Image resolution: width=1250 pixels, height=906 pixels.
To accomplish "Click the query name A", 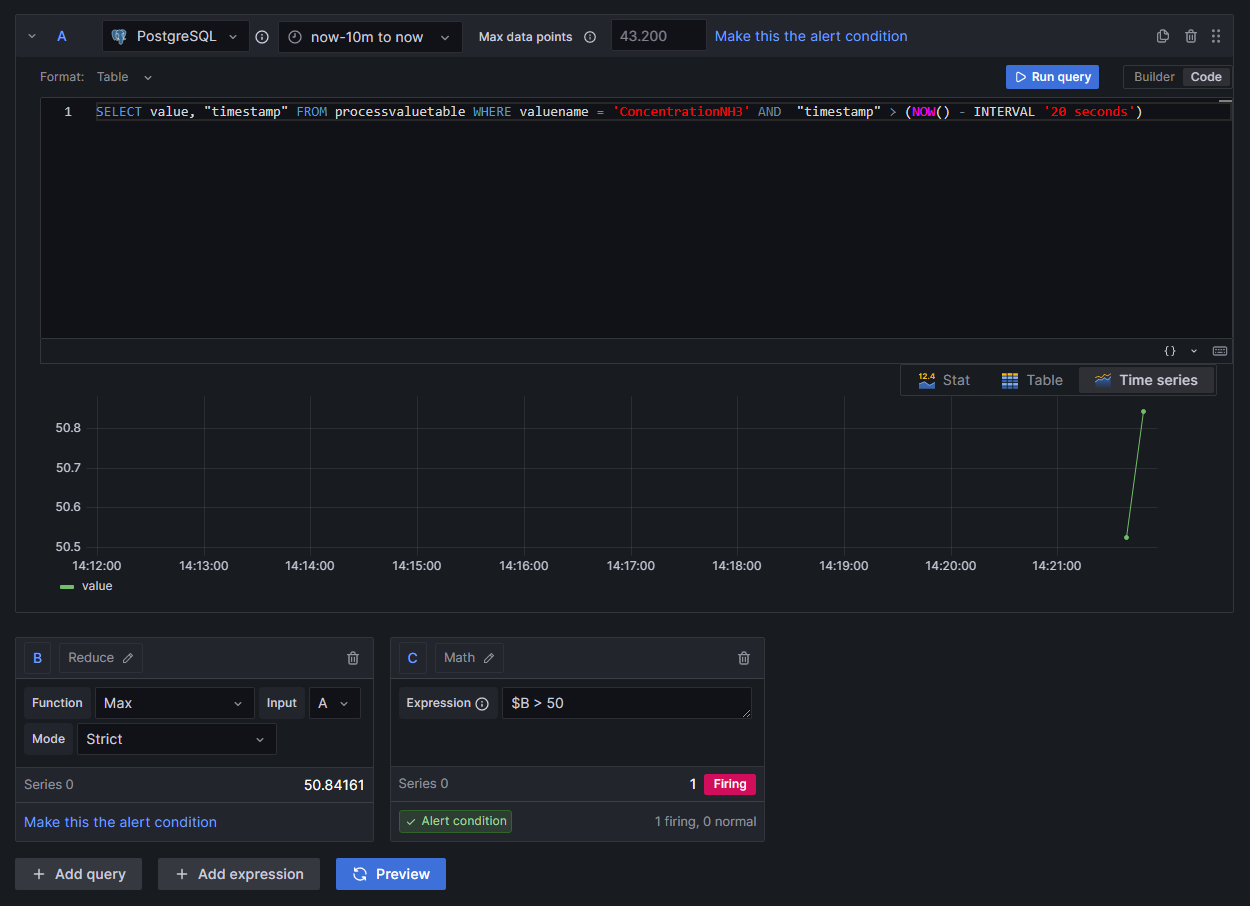I will point(62,36).
